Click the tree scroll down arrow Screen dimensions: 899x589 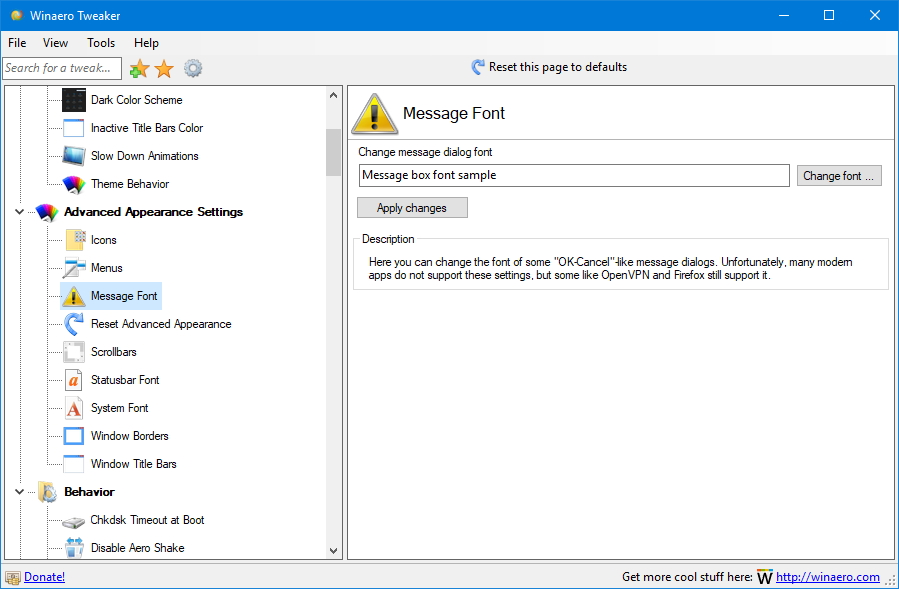point(334,551)
